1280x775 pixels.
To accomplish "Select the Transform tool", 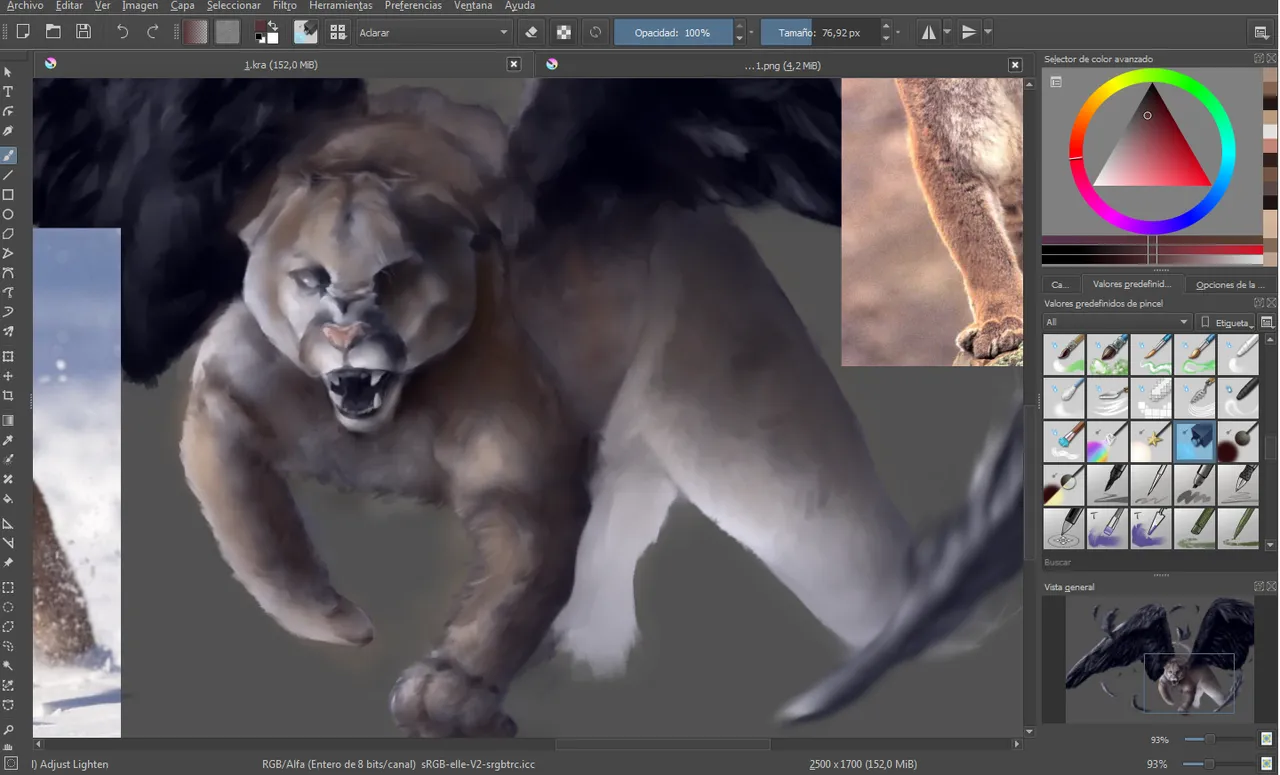I will coord(8,356).
